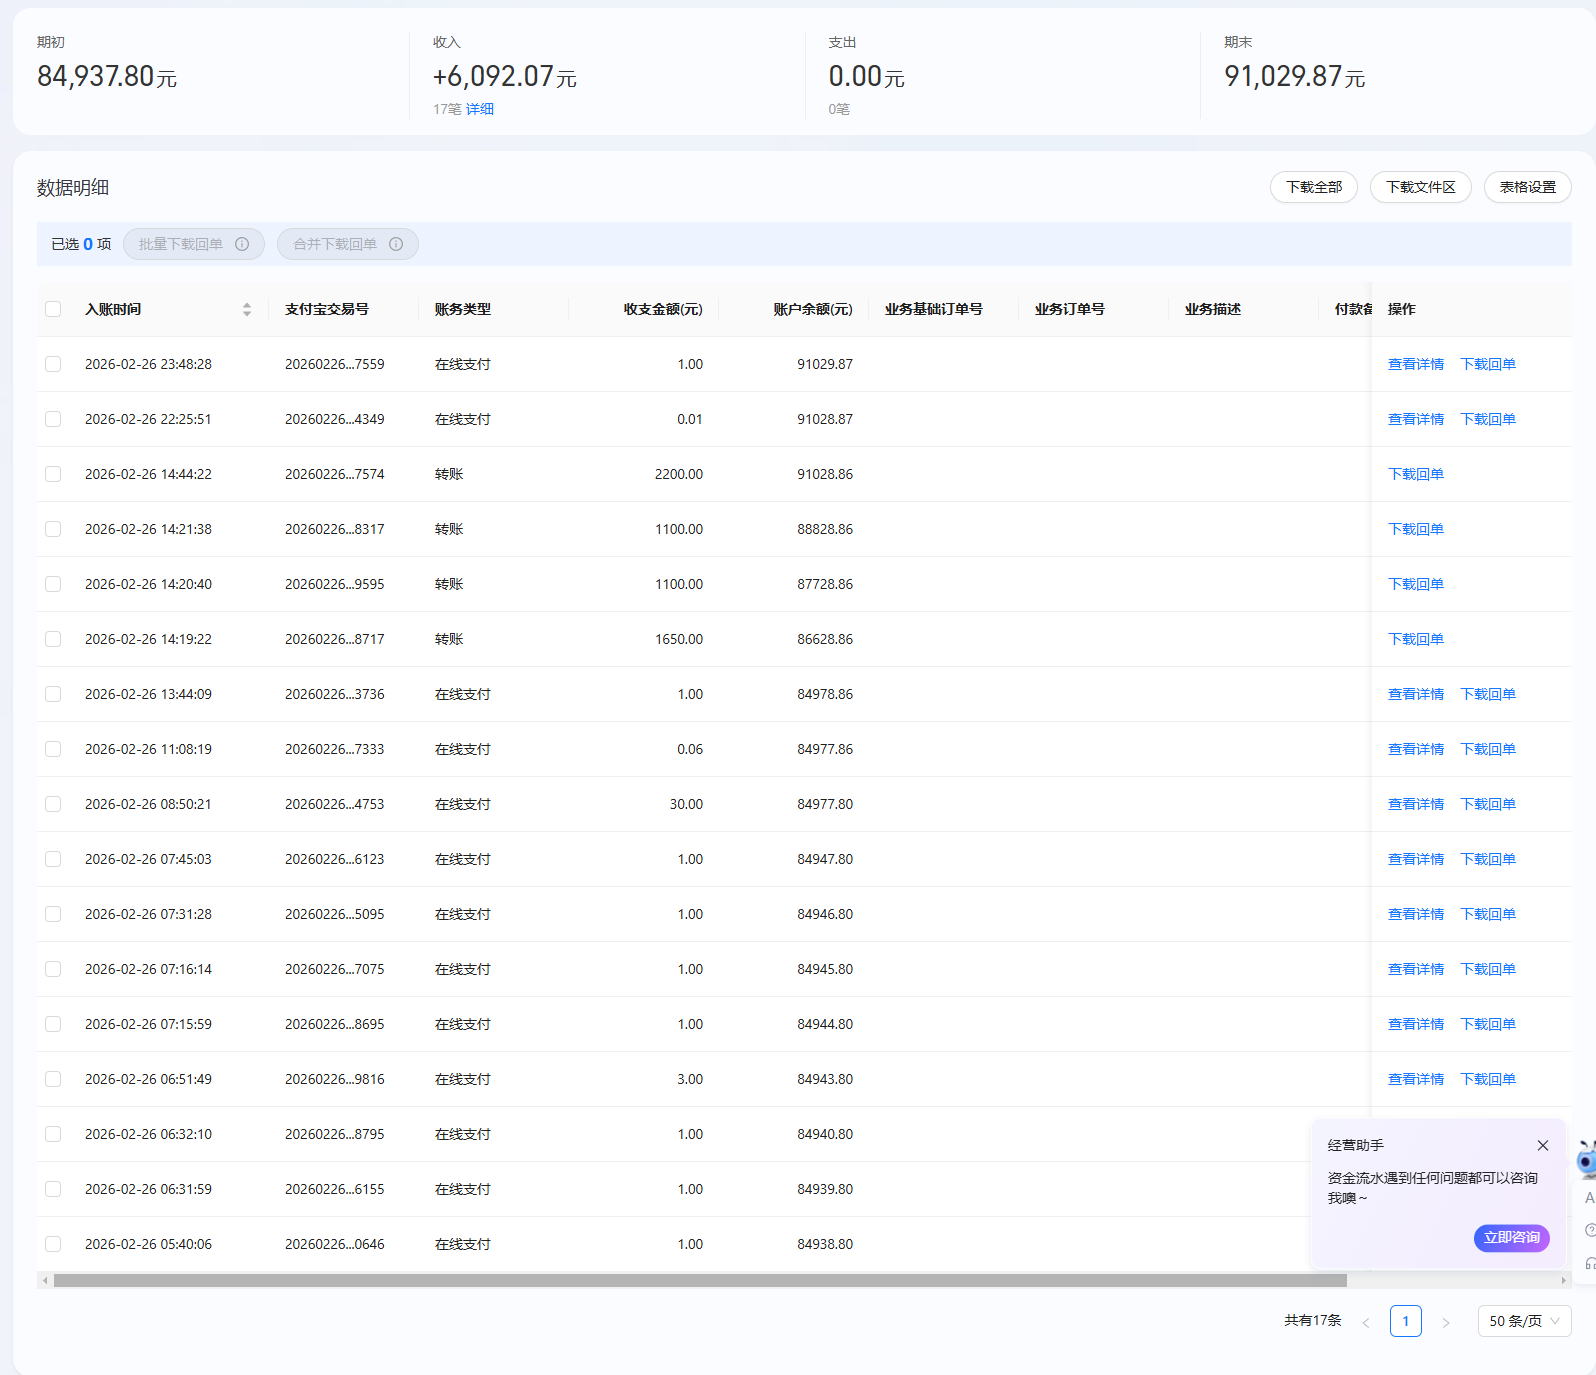This screenshot has height=1375, width=1596.
Task: Click info icon beside 批量下载回单
Action: point(242,244)
